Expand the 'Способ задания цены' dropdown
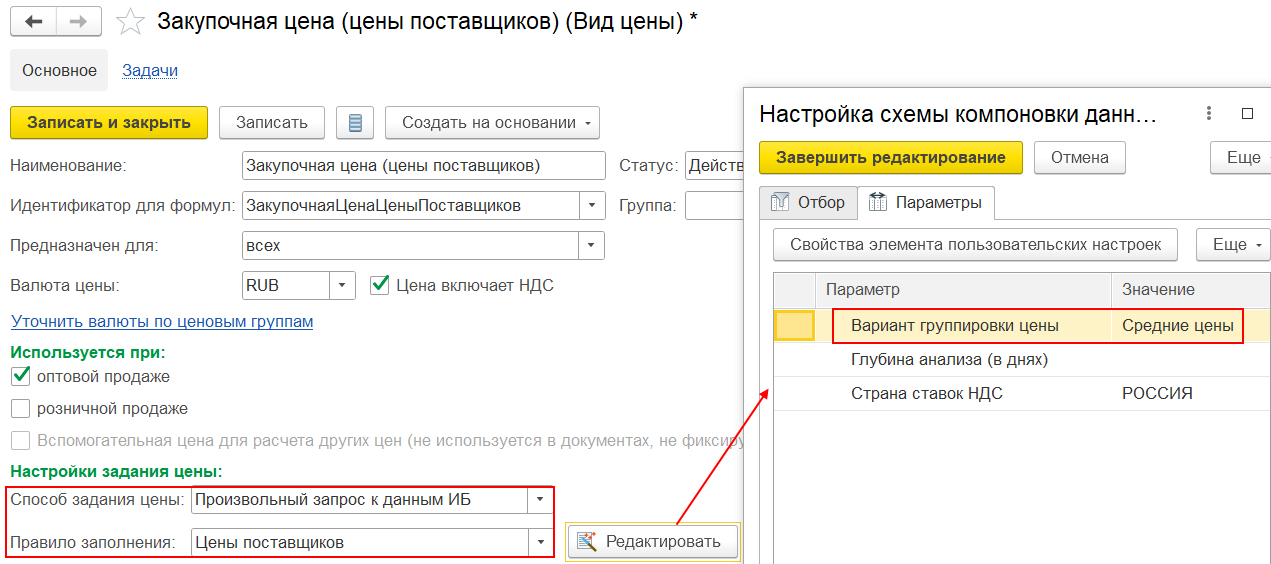This screenshot has width=1271, height=564. click(x=541, y=499)
